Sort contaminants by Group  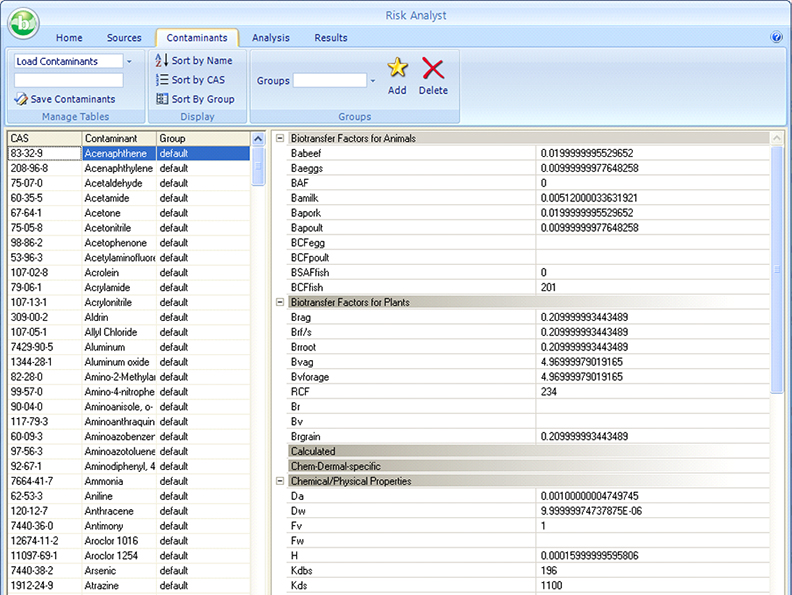pos(195,99)
